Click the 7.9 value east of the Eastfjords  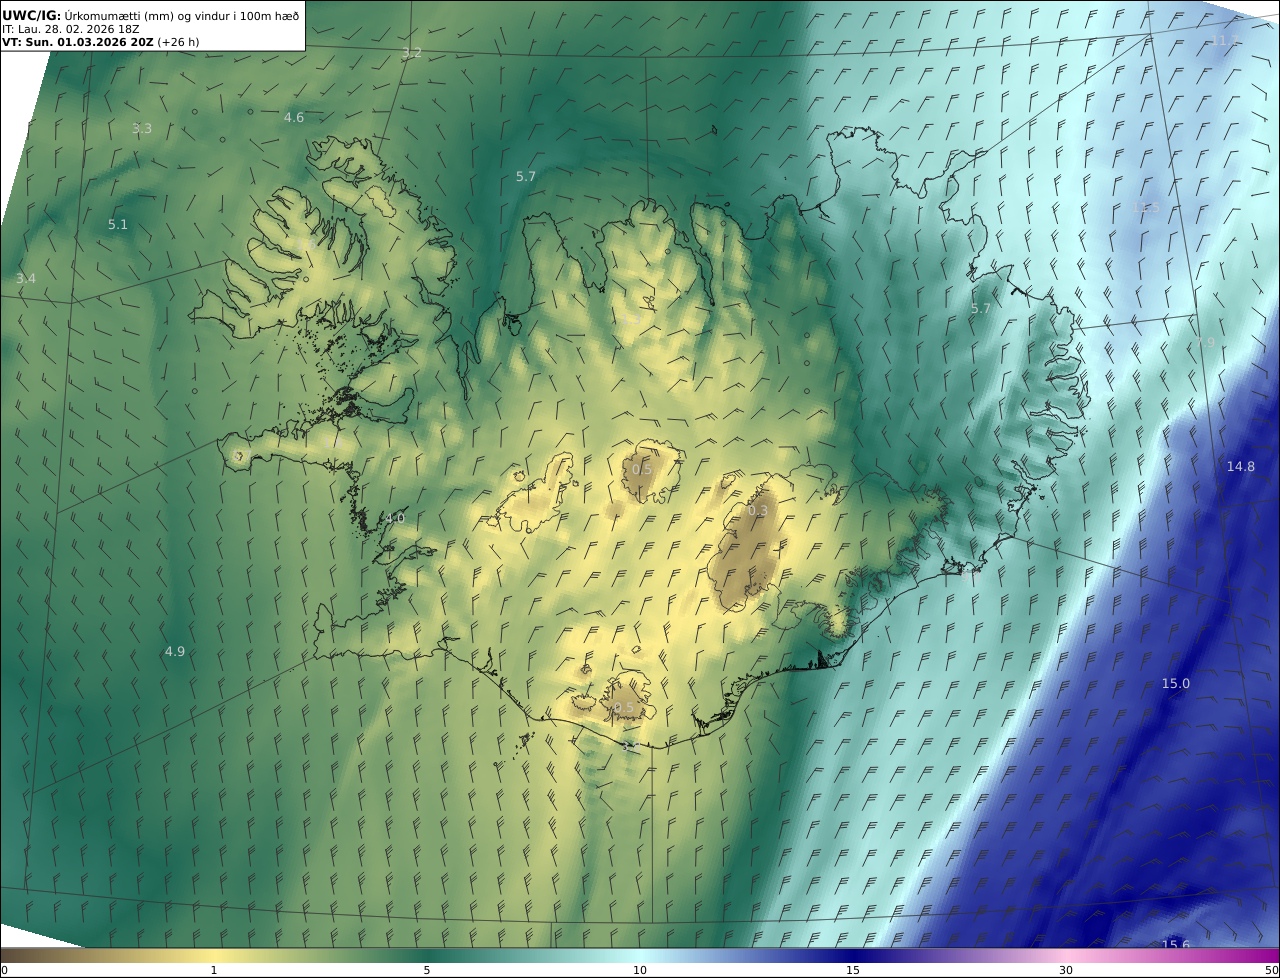[x=1204, y=342]
